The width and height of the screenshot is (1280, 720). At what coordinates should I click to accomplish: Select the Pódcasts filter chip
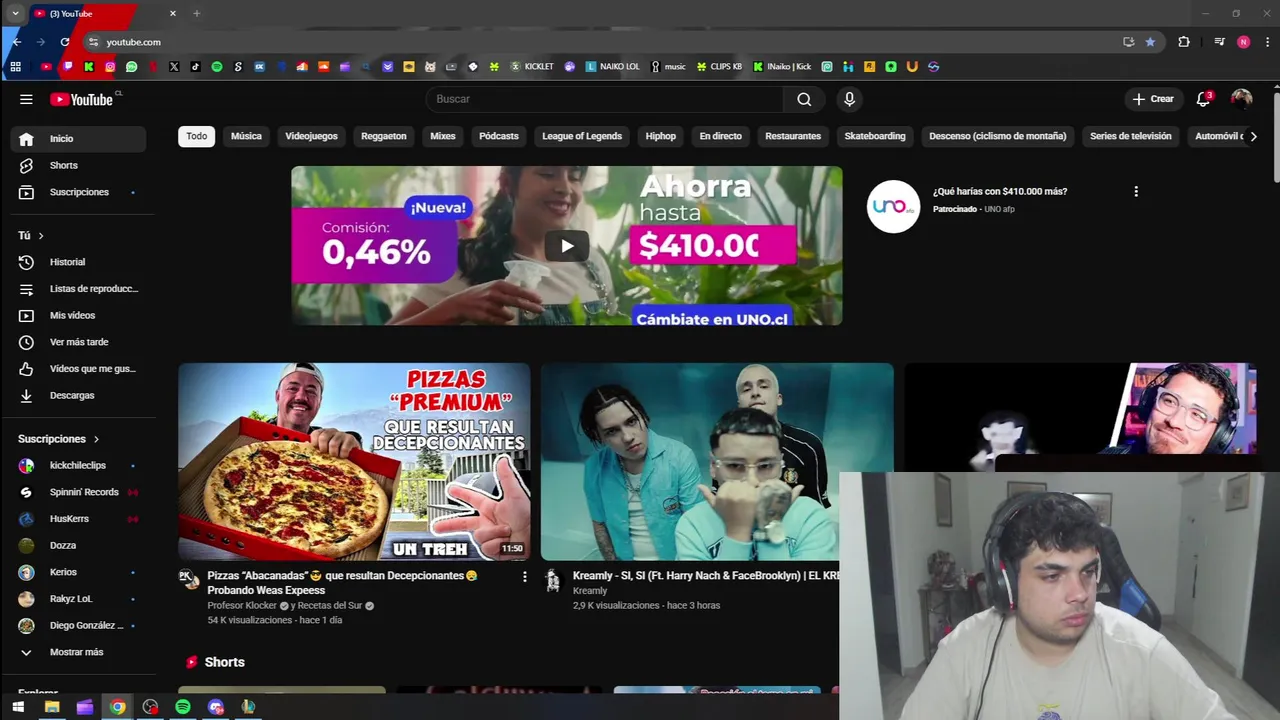coord(499,136)
